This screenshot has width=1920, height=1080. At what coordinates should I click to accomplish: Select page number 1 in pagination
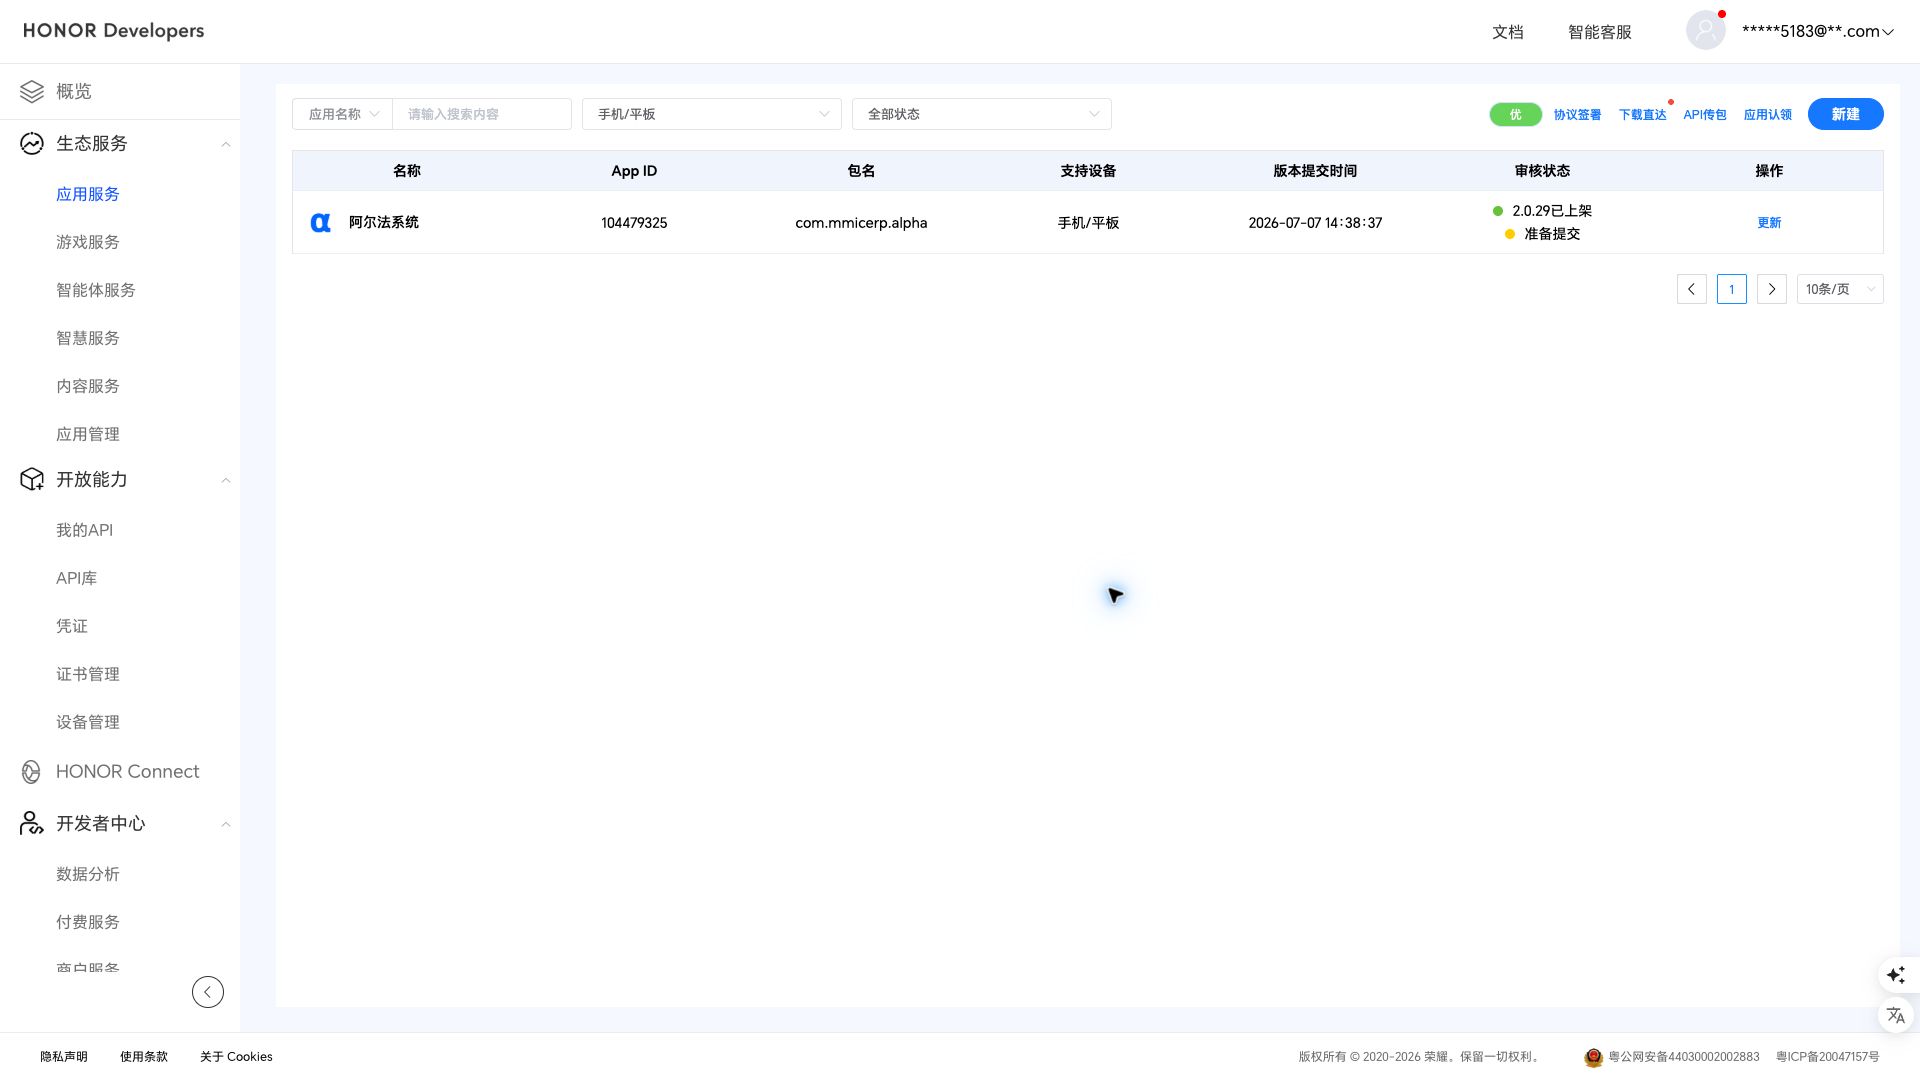point(1732,289)
